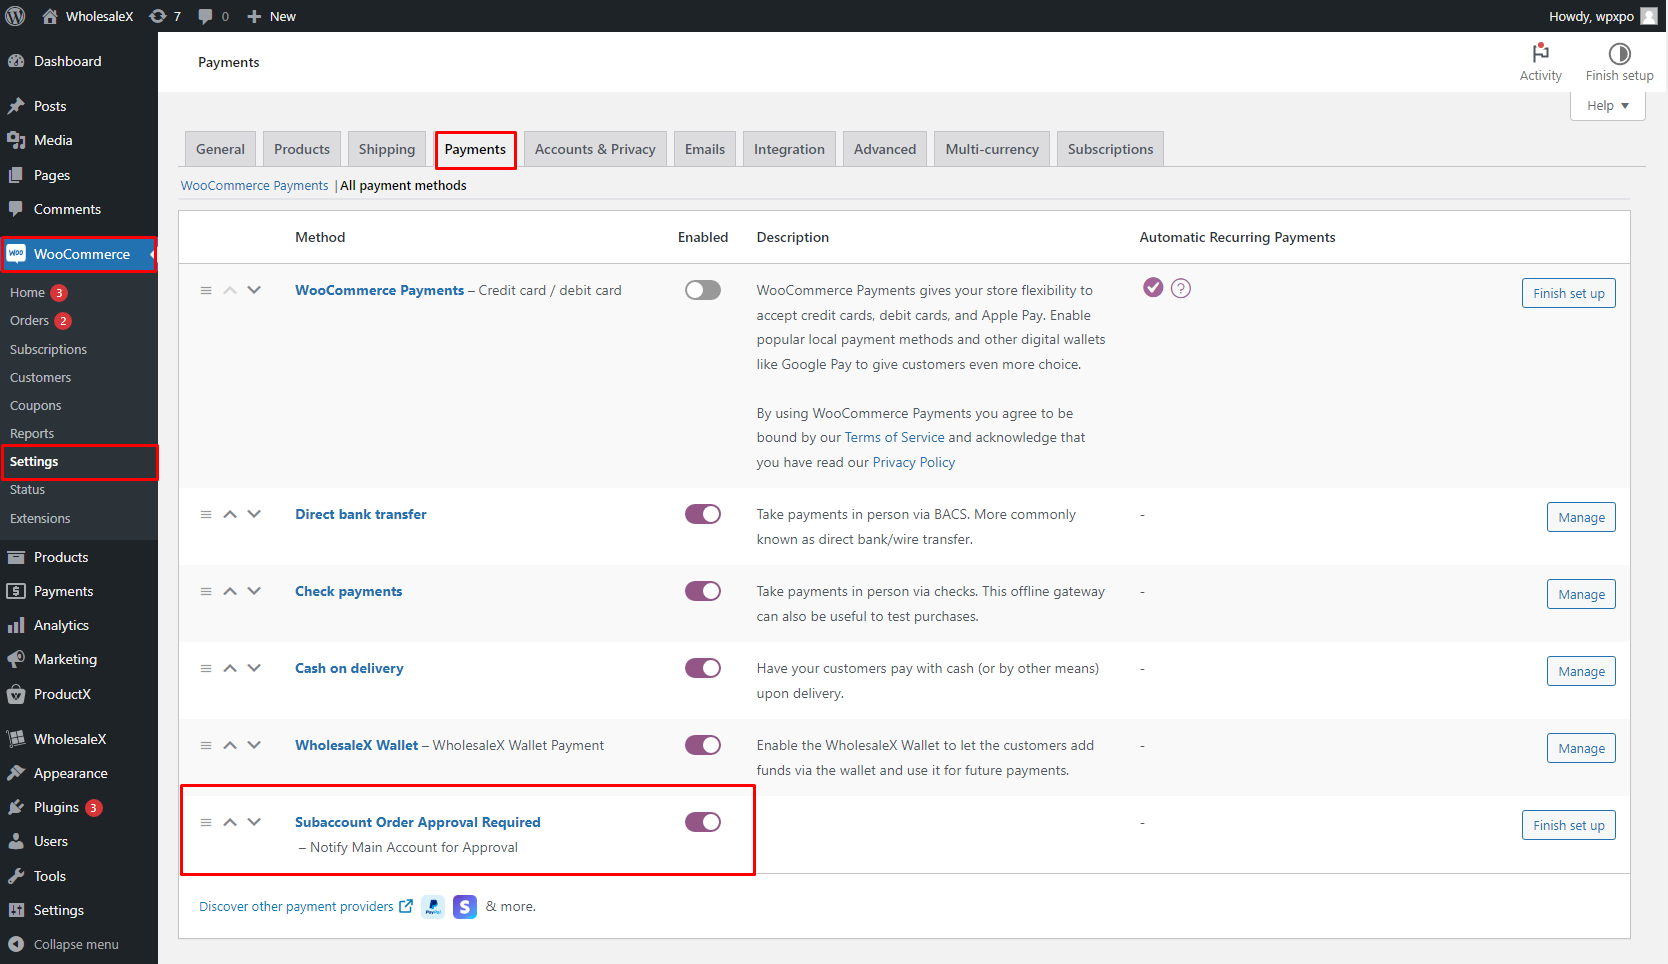Click the Analytics bar chart icon
1668x964 pixels.
tap(16, 625)
